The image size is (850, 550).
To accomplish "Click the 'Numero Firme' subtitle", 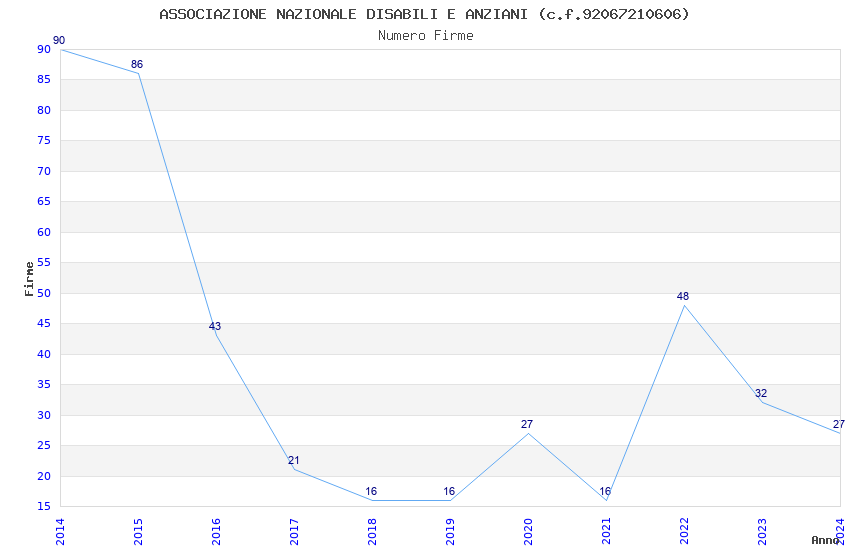I will pyautogui.click(x=426, y=36).
